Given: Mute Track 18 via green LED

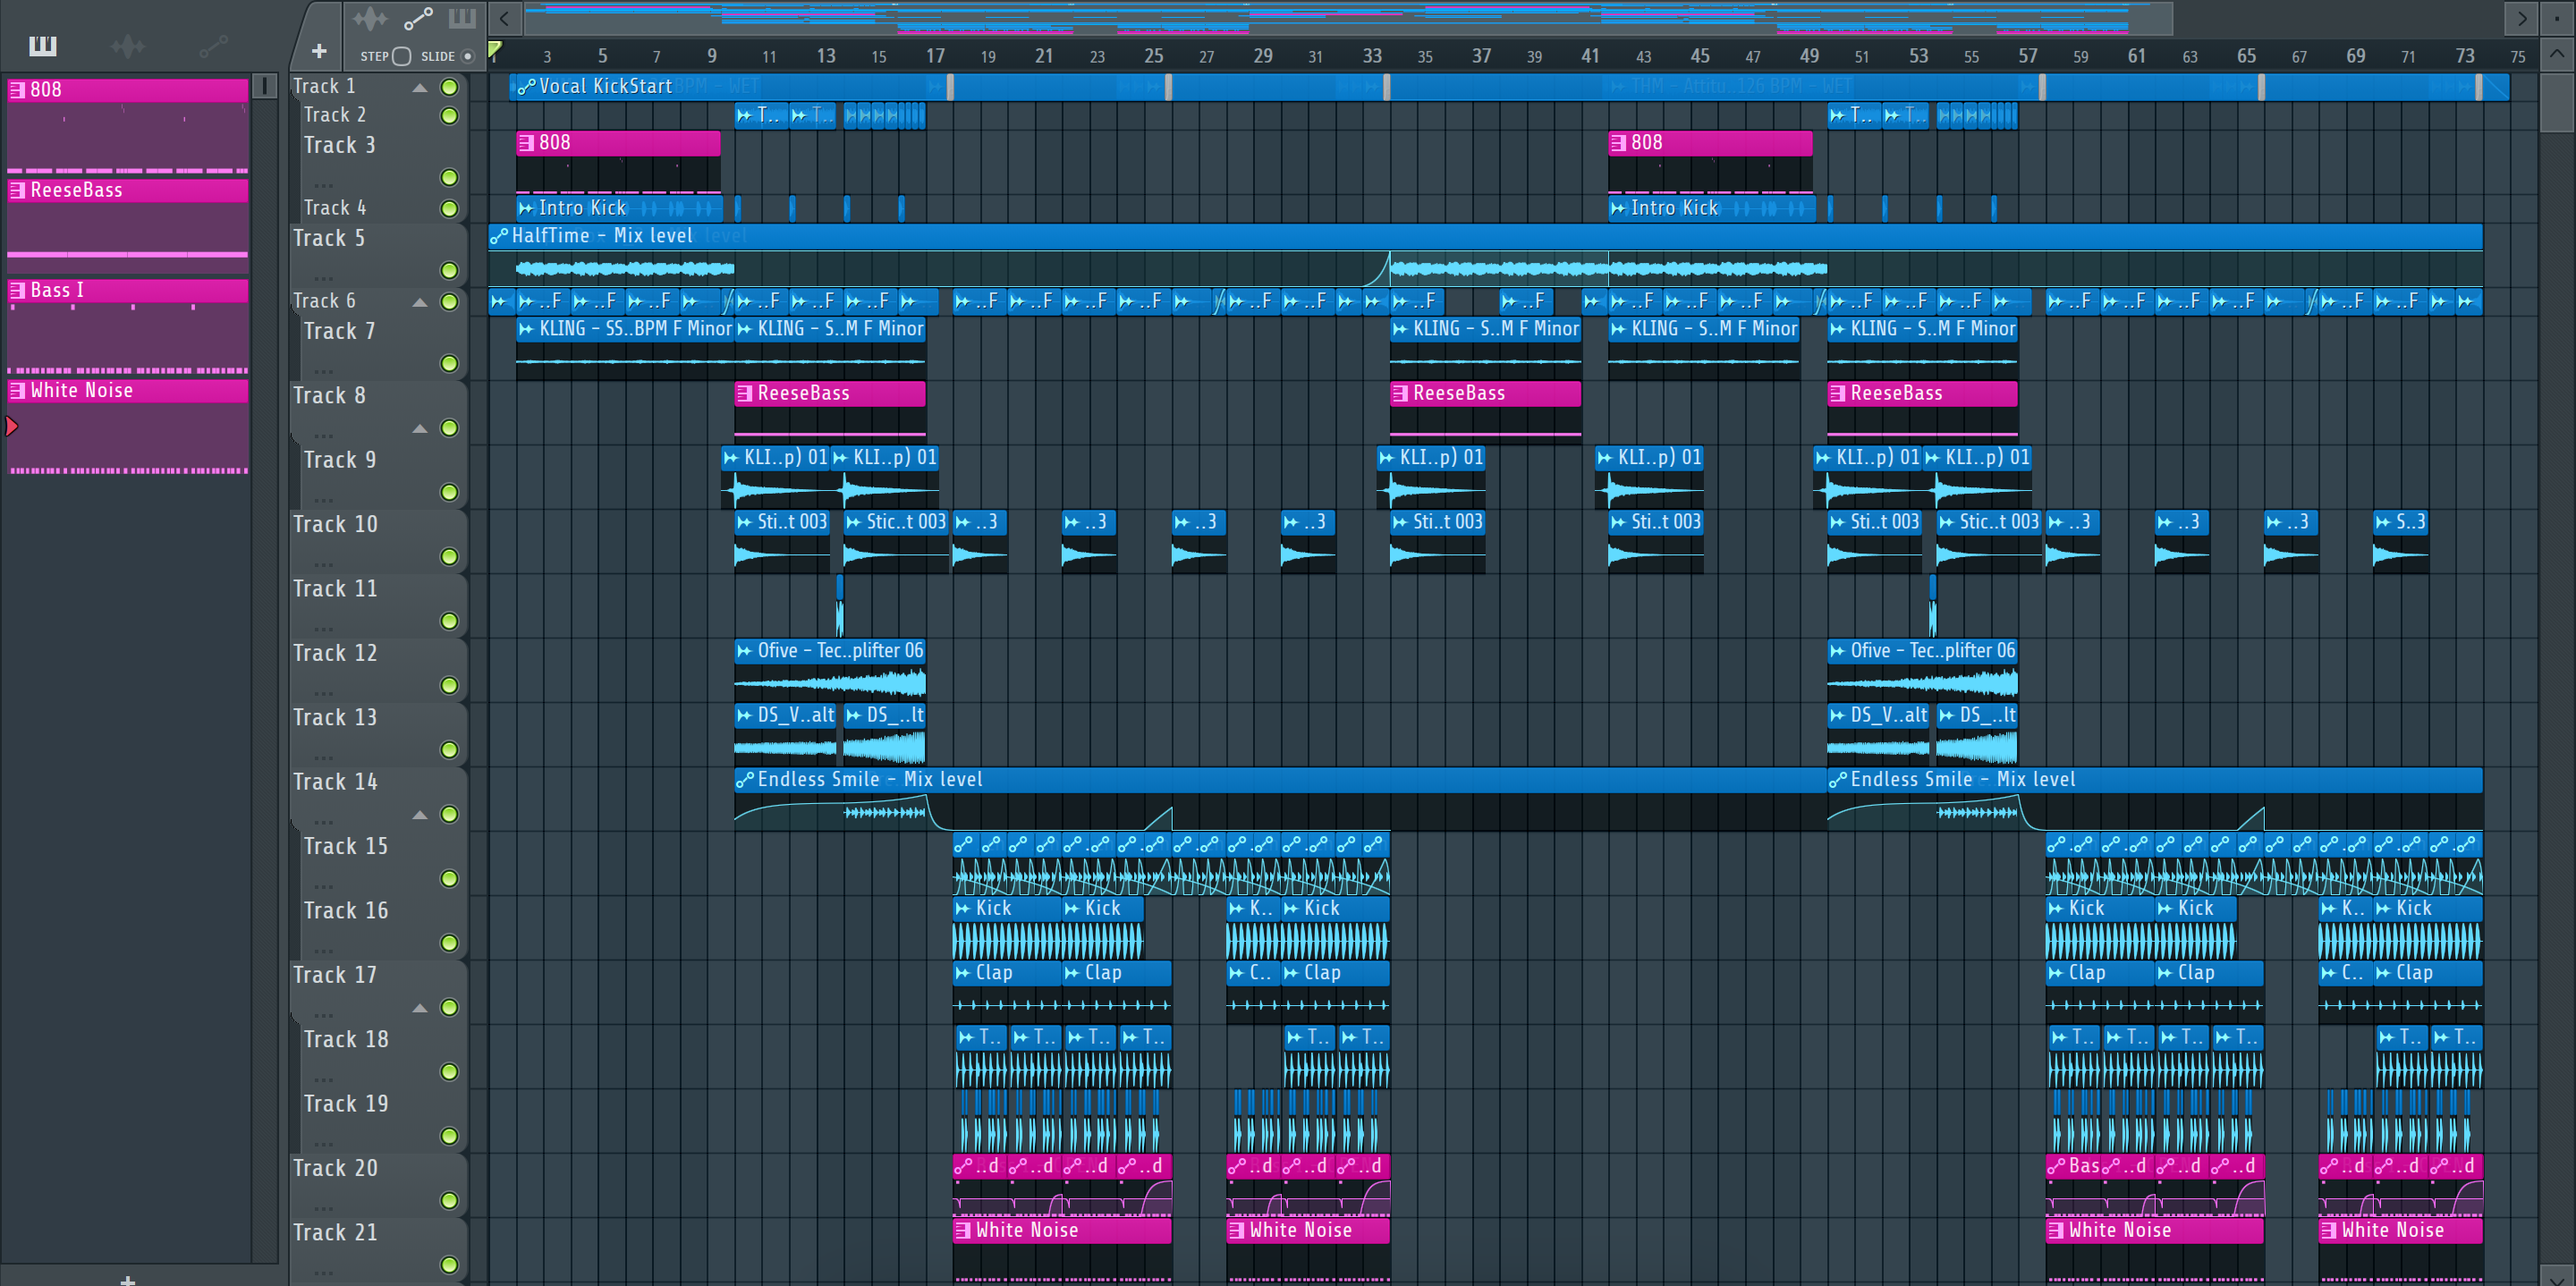Looking at the screenshot, I should 450,1071.
